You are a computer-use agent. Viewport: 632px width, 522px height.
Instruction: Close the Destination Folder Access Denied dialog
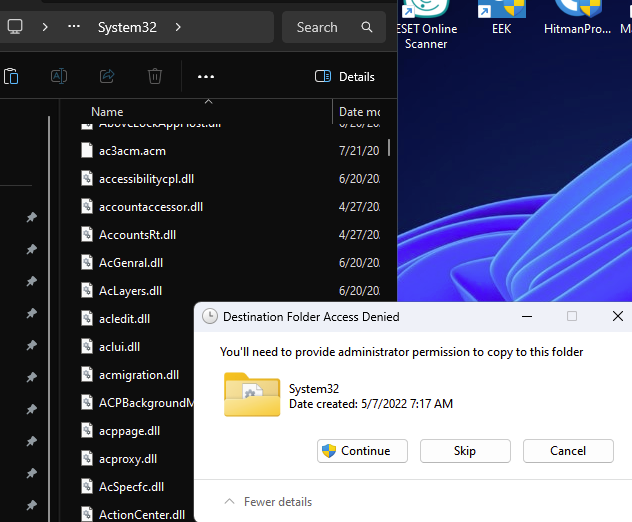click(x=617, y=316)
